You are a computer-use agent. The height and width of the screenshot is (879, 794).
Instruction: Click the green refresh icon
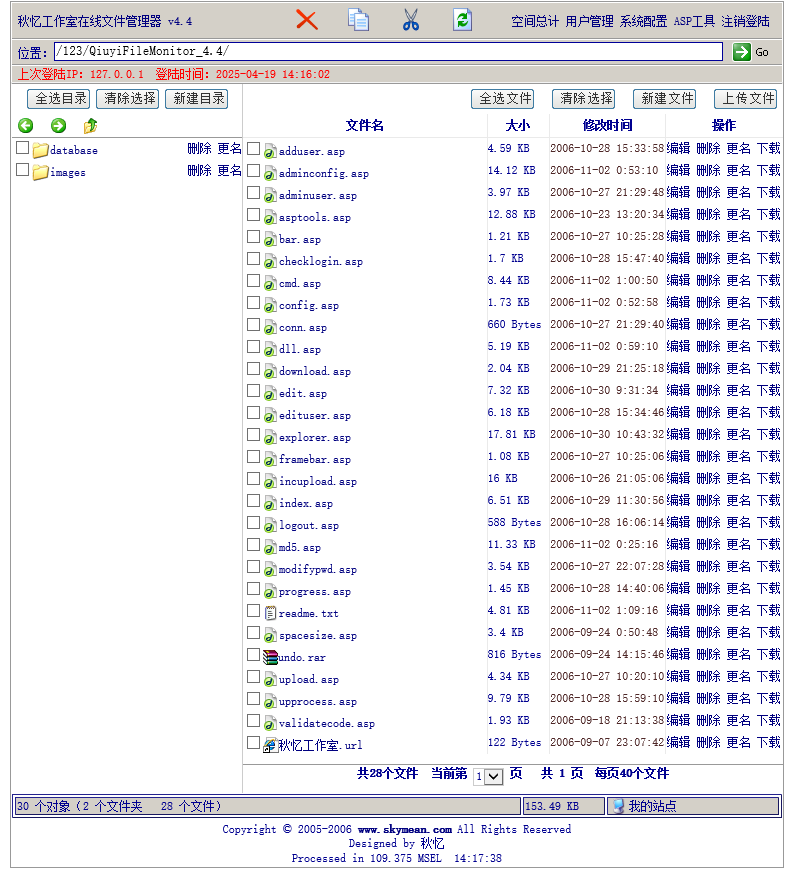click(x=462, y=20)
